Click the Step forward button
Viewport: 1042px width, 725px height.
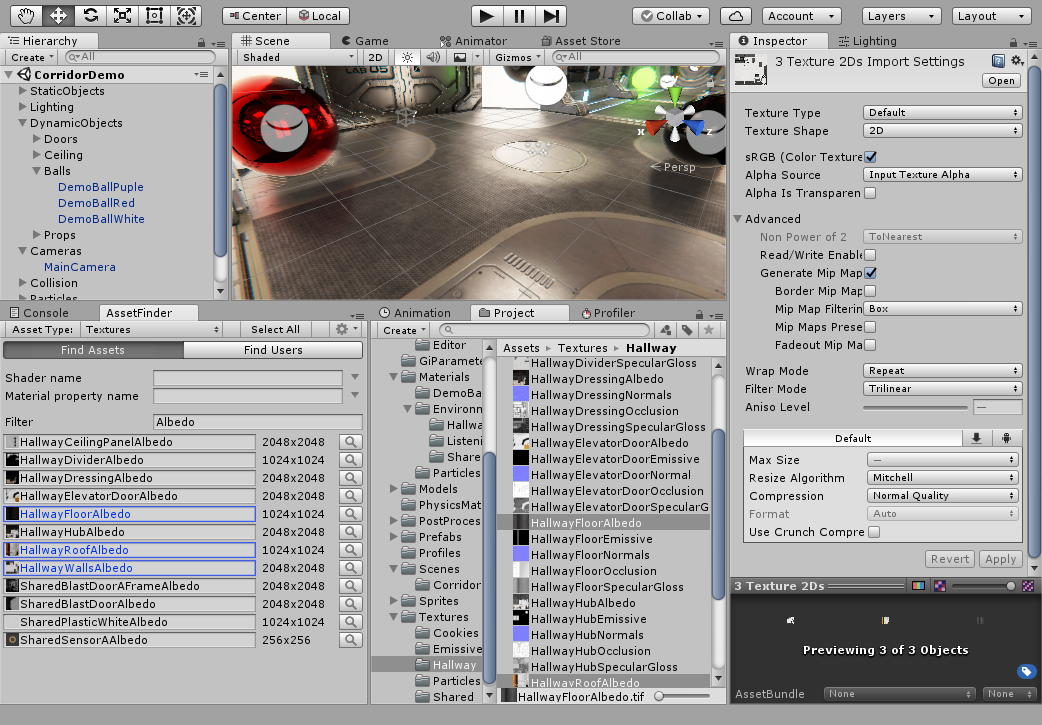(x=550, y=16)
